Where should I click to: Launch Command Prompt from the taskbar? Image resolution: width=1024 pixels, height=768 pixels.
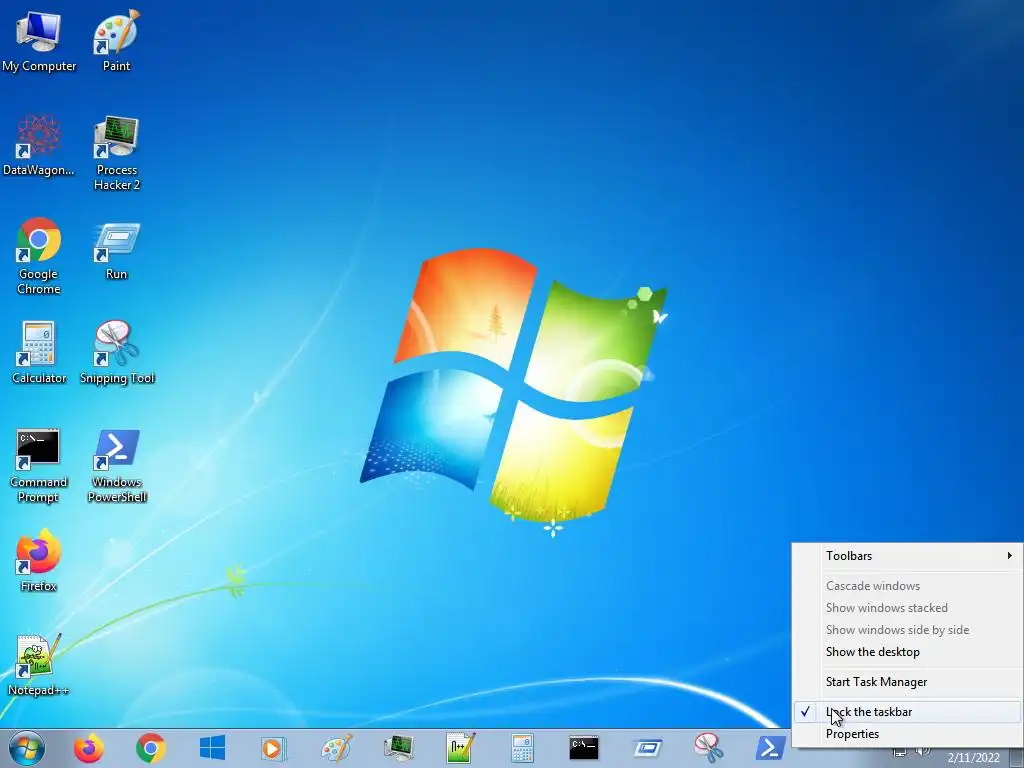(584, 748)
